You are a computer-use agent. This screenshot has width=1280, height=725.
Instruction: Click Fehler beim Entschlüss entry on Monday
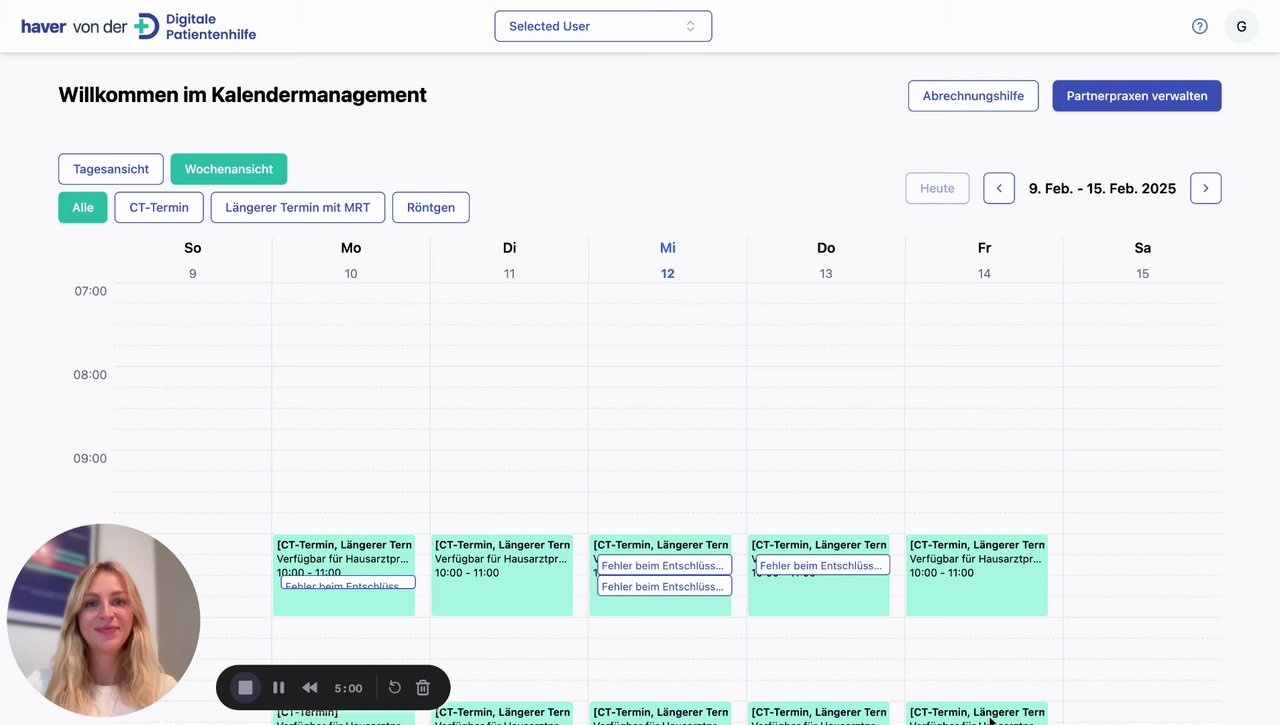tap(348, 583)
